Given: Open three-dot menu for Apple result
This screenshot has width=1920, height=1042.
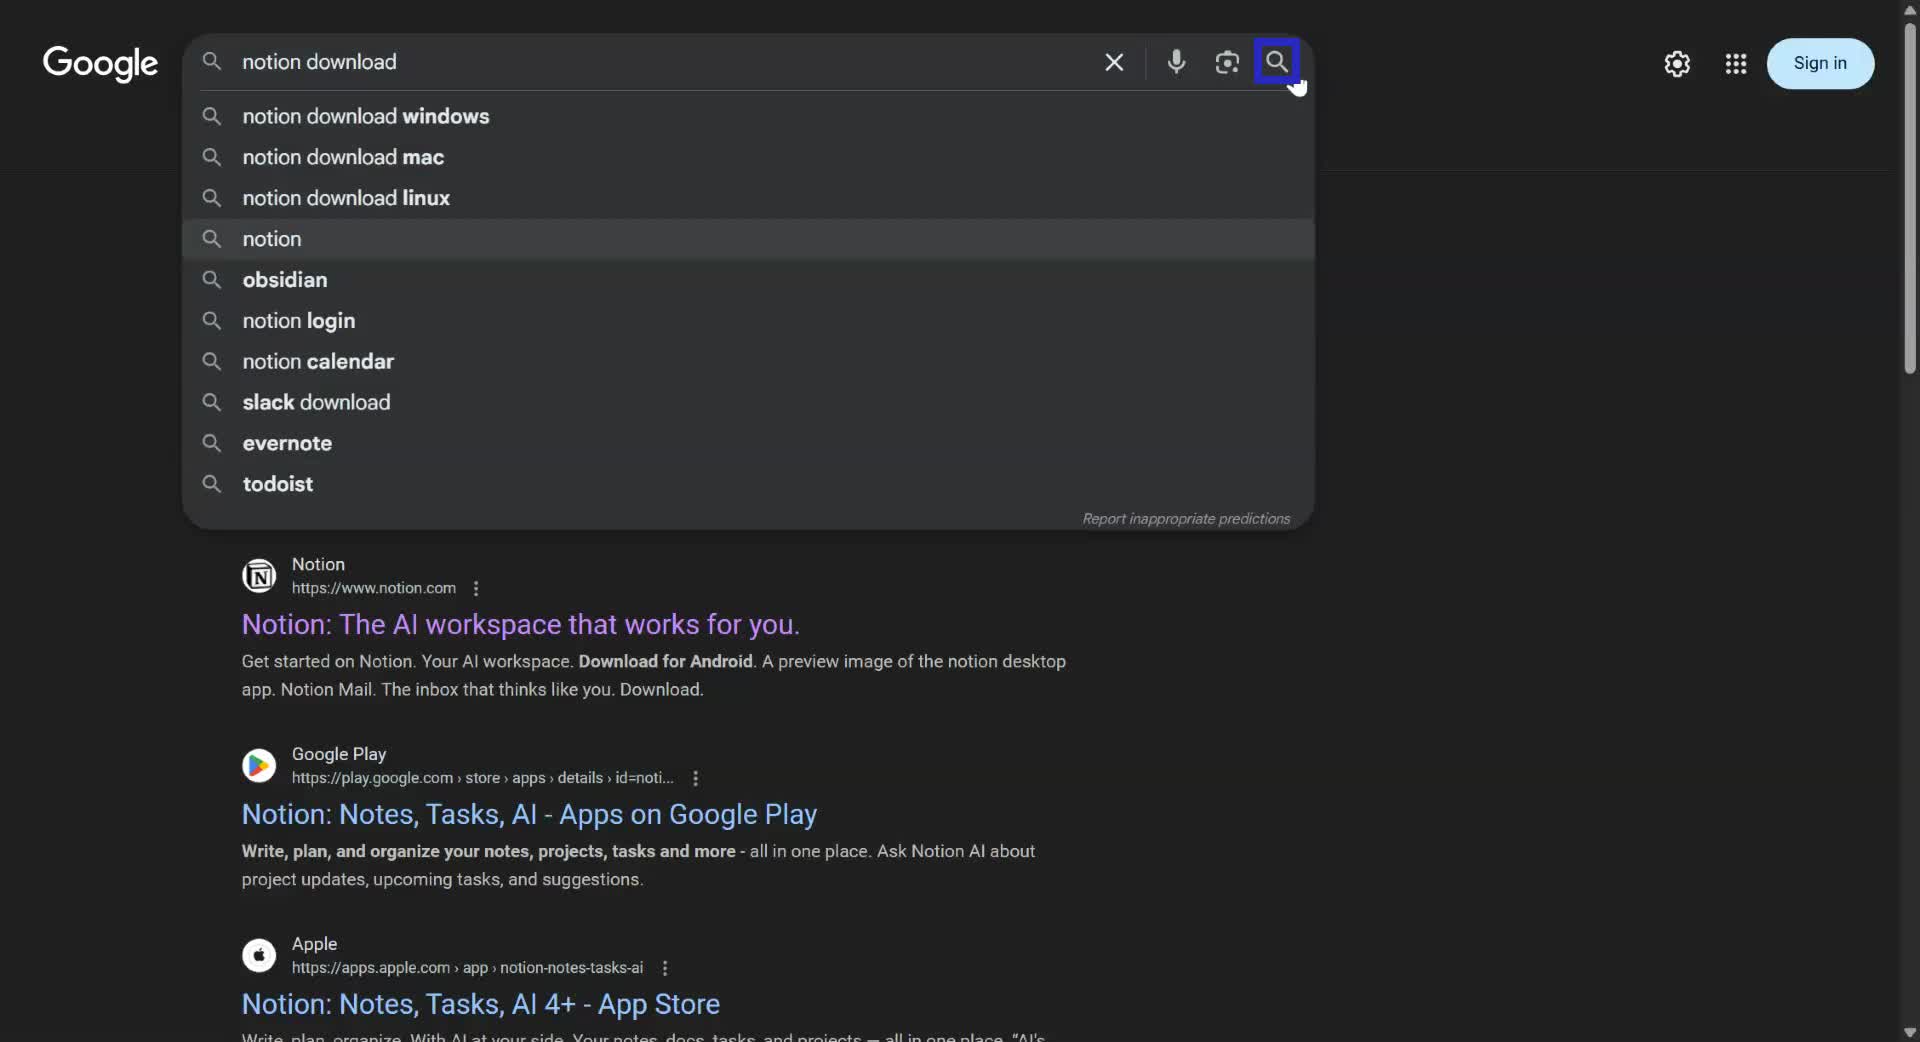Looking at the screenshot, I should pos(665,968).
